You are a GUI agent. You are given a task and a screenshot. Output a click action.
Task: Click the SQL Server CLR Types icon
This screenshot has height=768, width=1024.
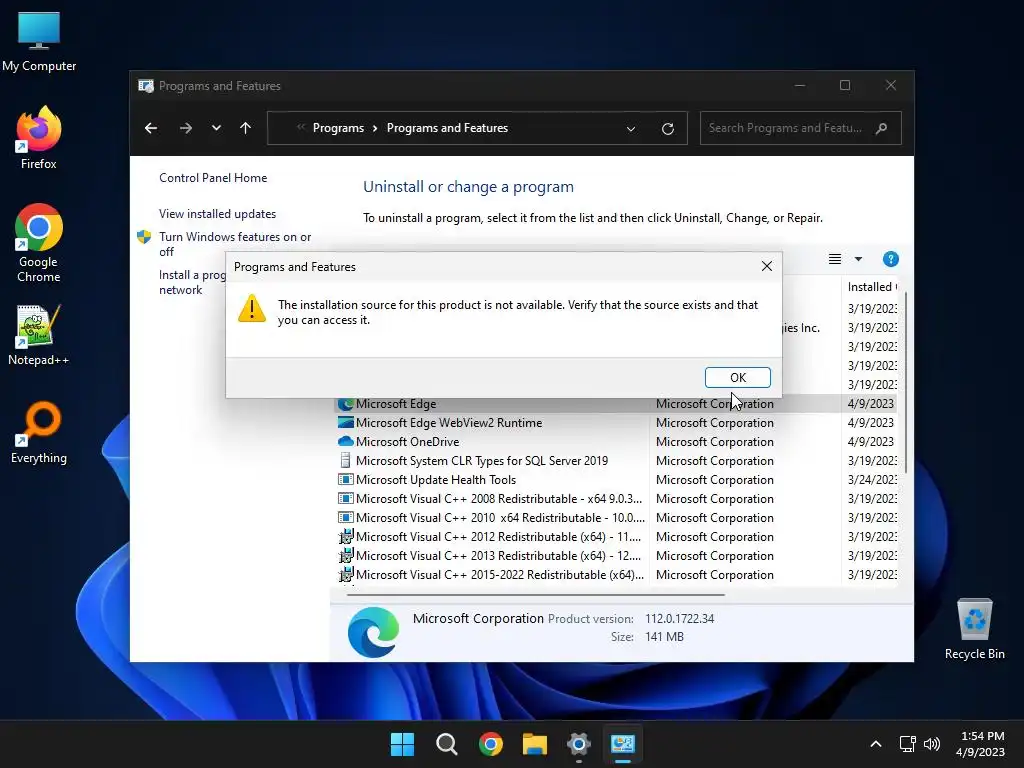click(345, 460)
